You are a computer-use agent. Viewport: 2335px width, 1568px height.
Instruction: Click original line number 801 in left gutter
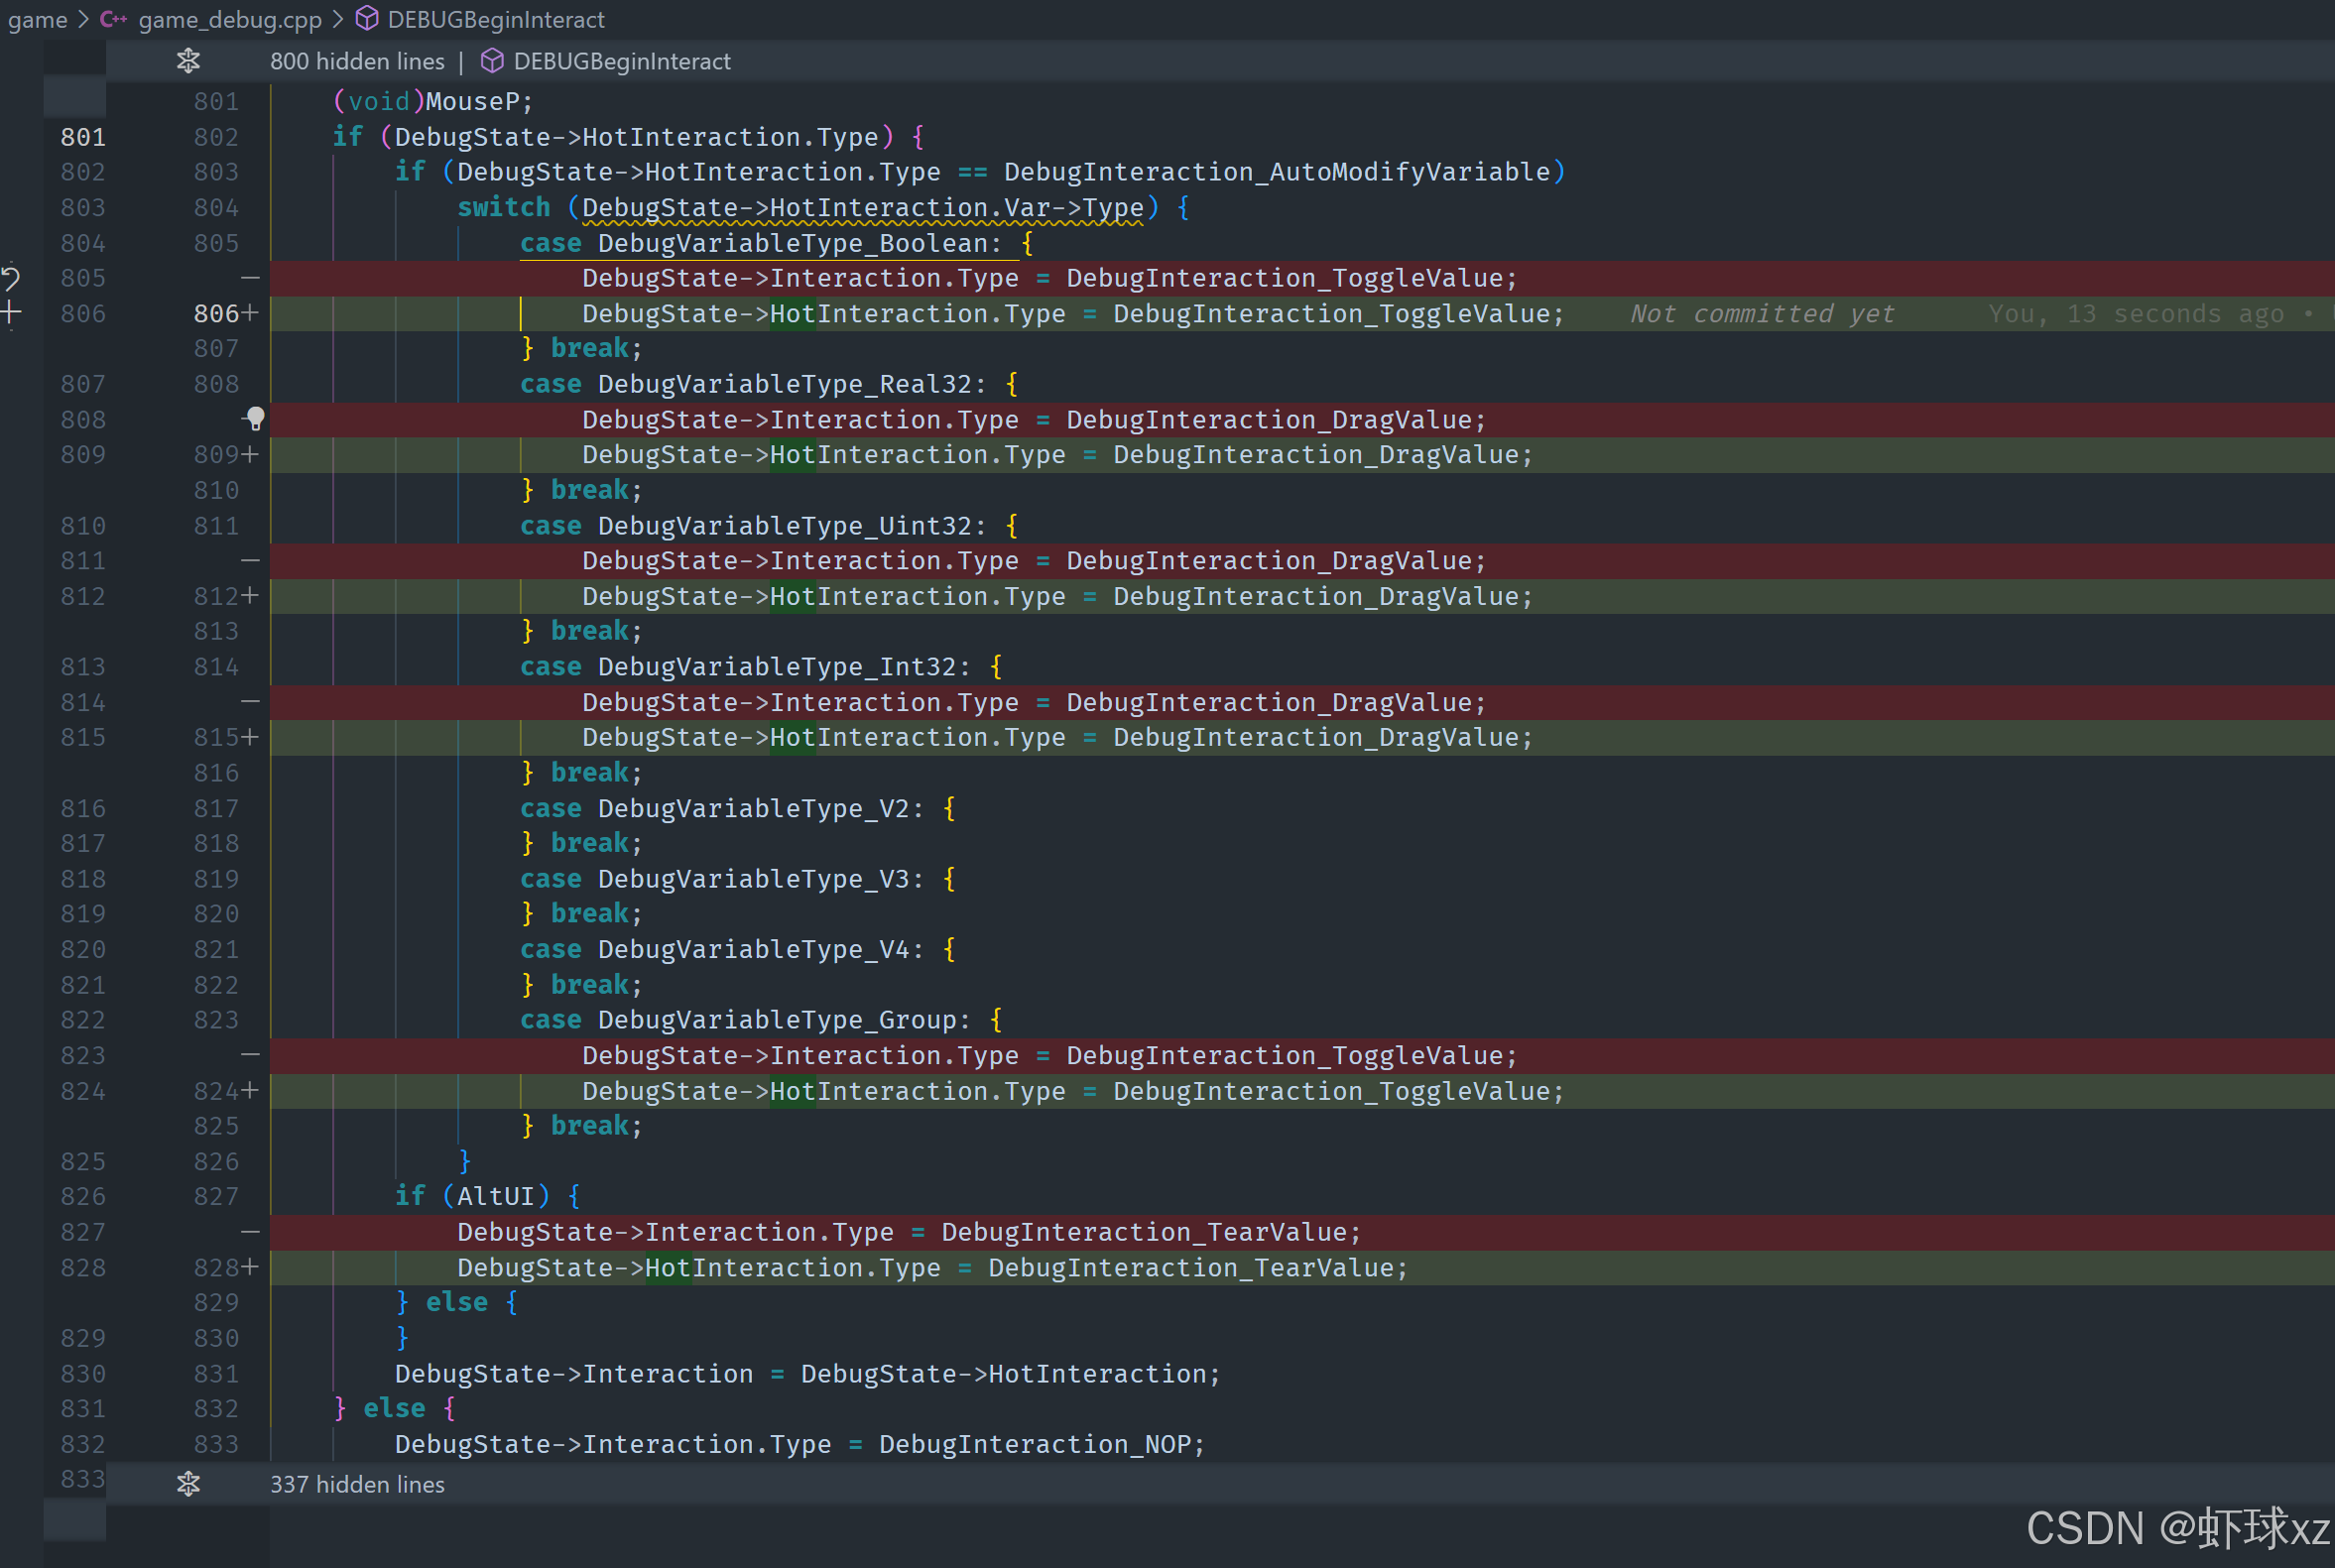pyautogui.click(x=82, y=137)
